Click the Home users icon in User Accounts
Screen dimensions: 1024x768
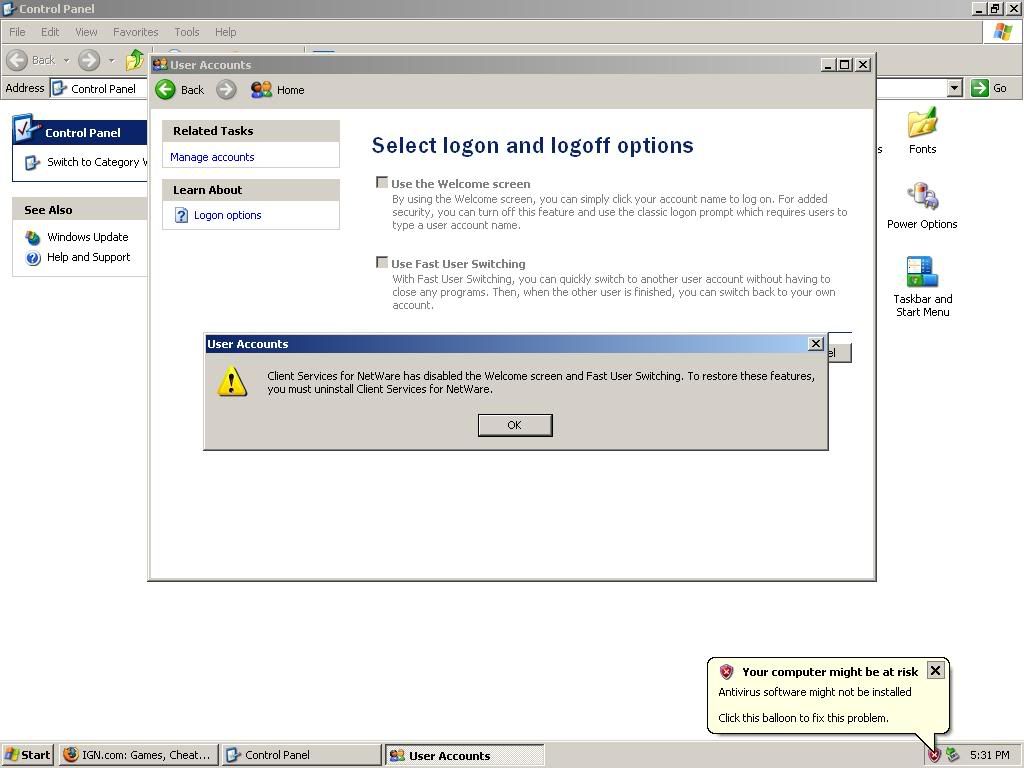(x=261, y=89)
